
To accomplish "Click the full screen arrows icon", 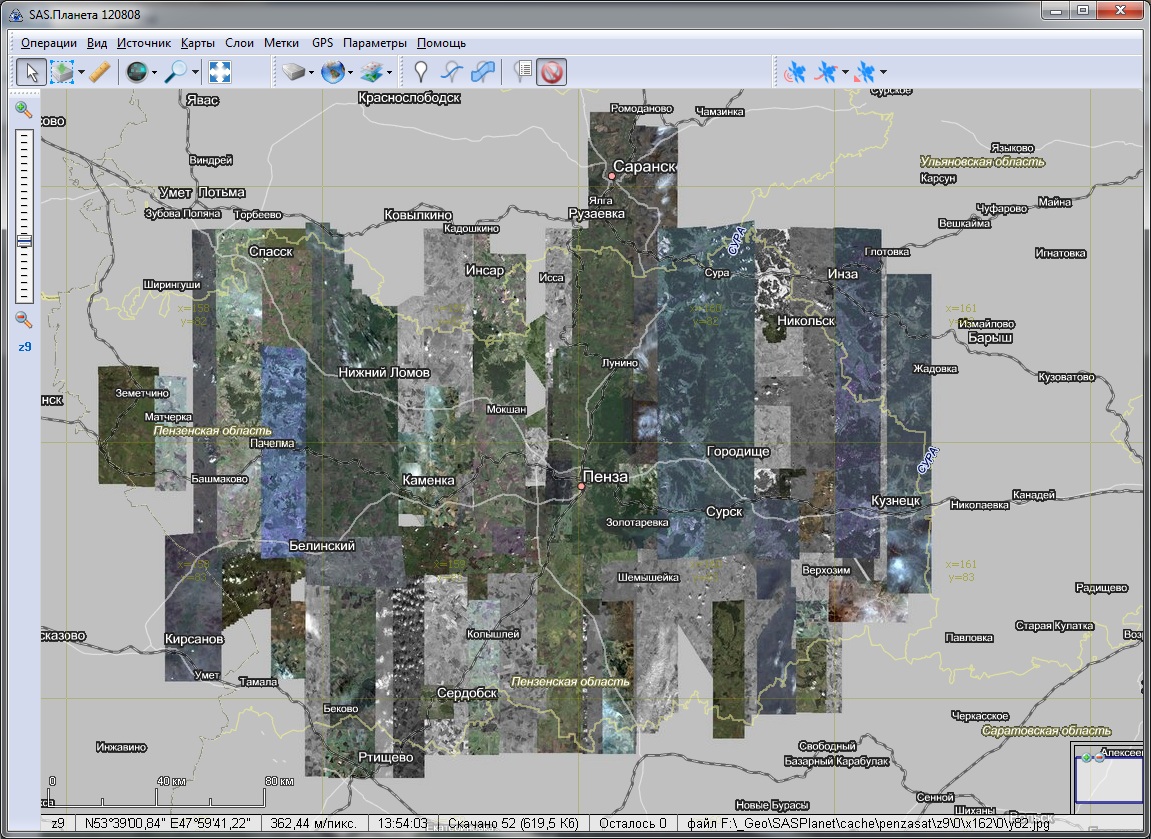I will click(x=220, y=72).
